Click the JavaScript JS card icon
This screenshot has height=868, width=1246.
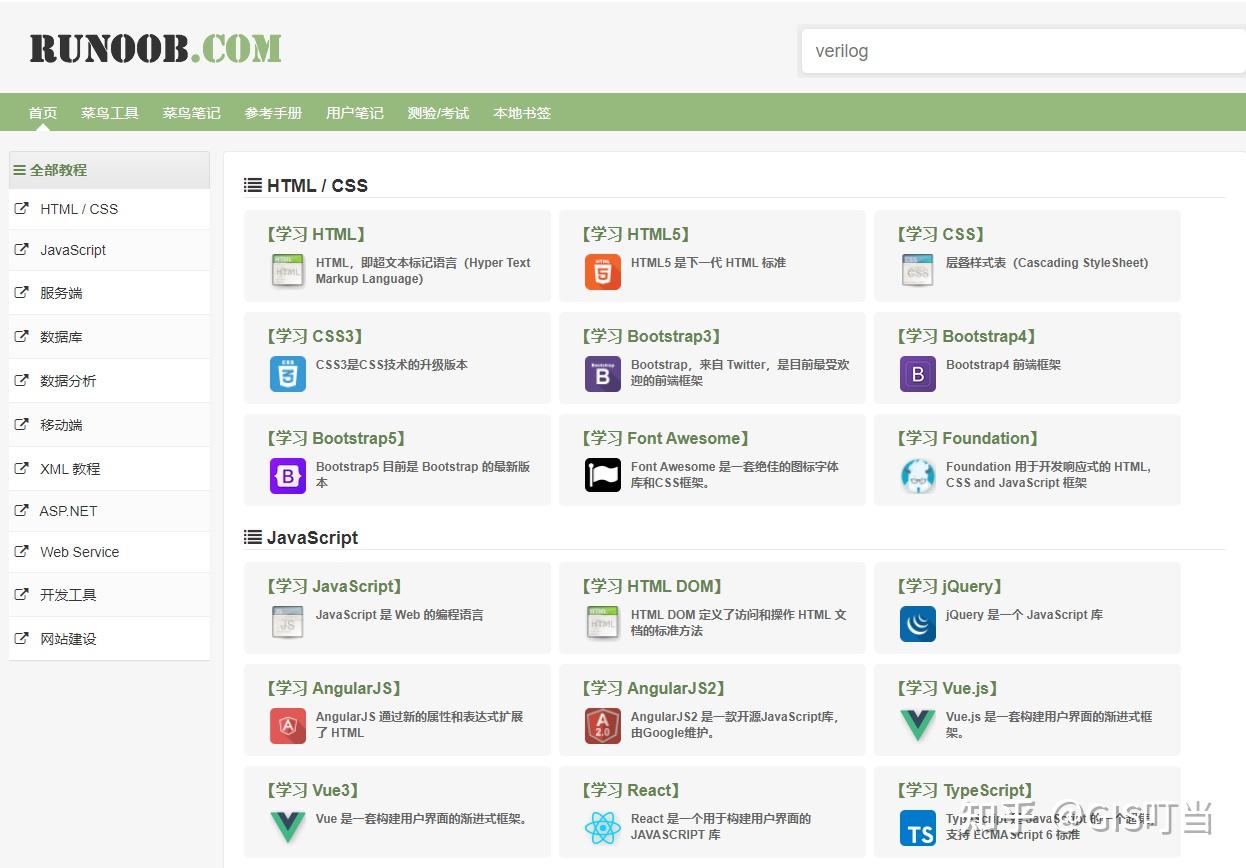pyautogui.click(x=288, y=623)
